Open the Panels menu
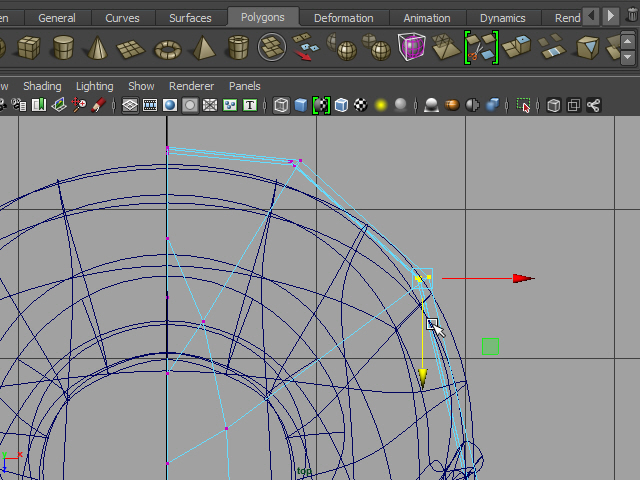The image size is (640, 480). pos(244,86)
